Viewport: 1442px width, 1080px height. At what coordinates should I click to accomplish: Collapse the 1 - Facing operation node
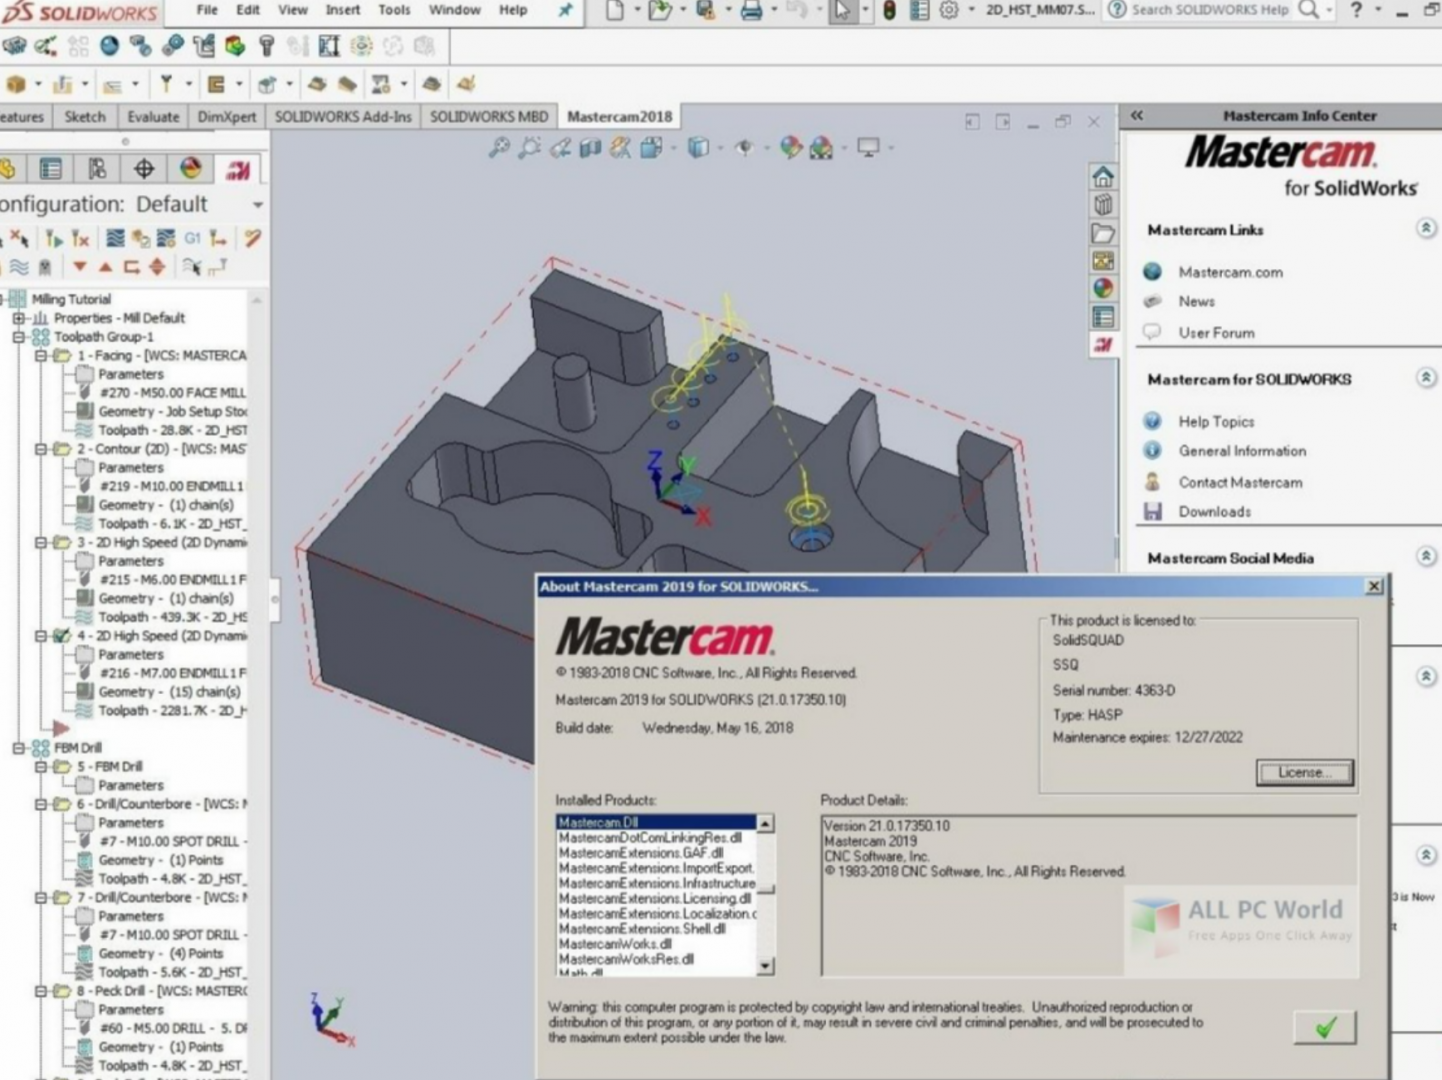[x=41, y=355]
